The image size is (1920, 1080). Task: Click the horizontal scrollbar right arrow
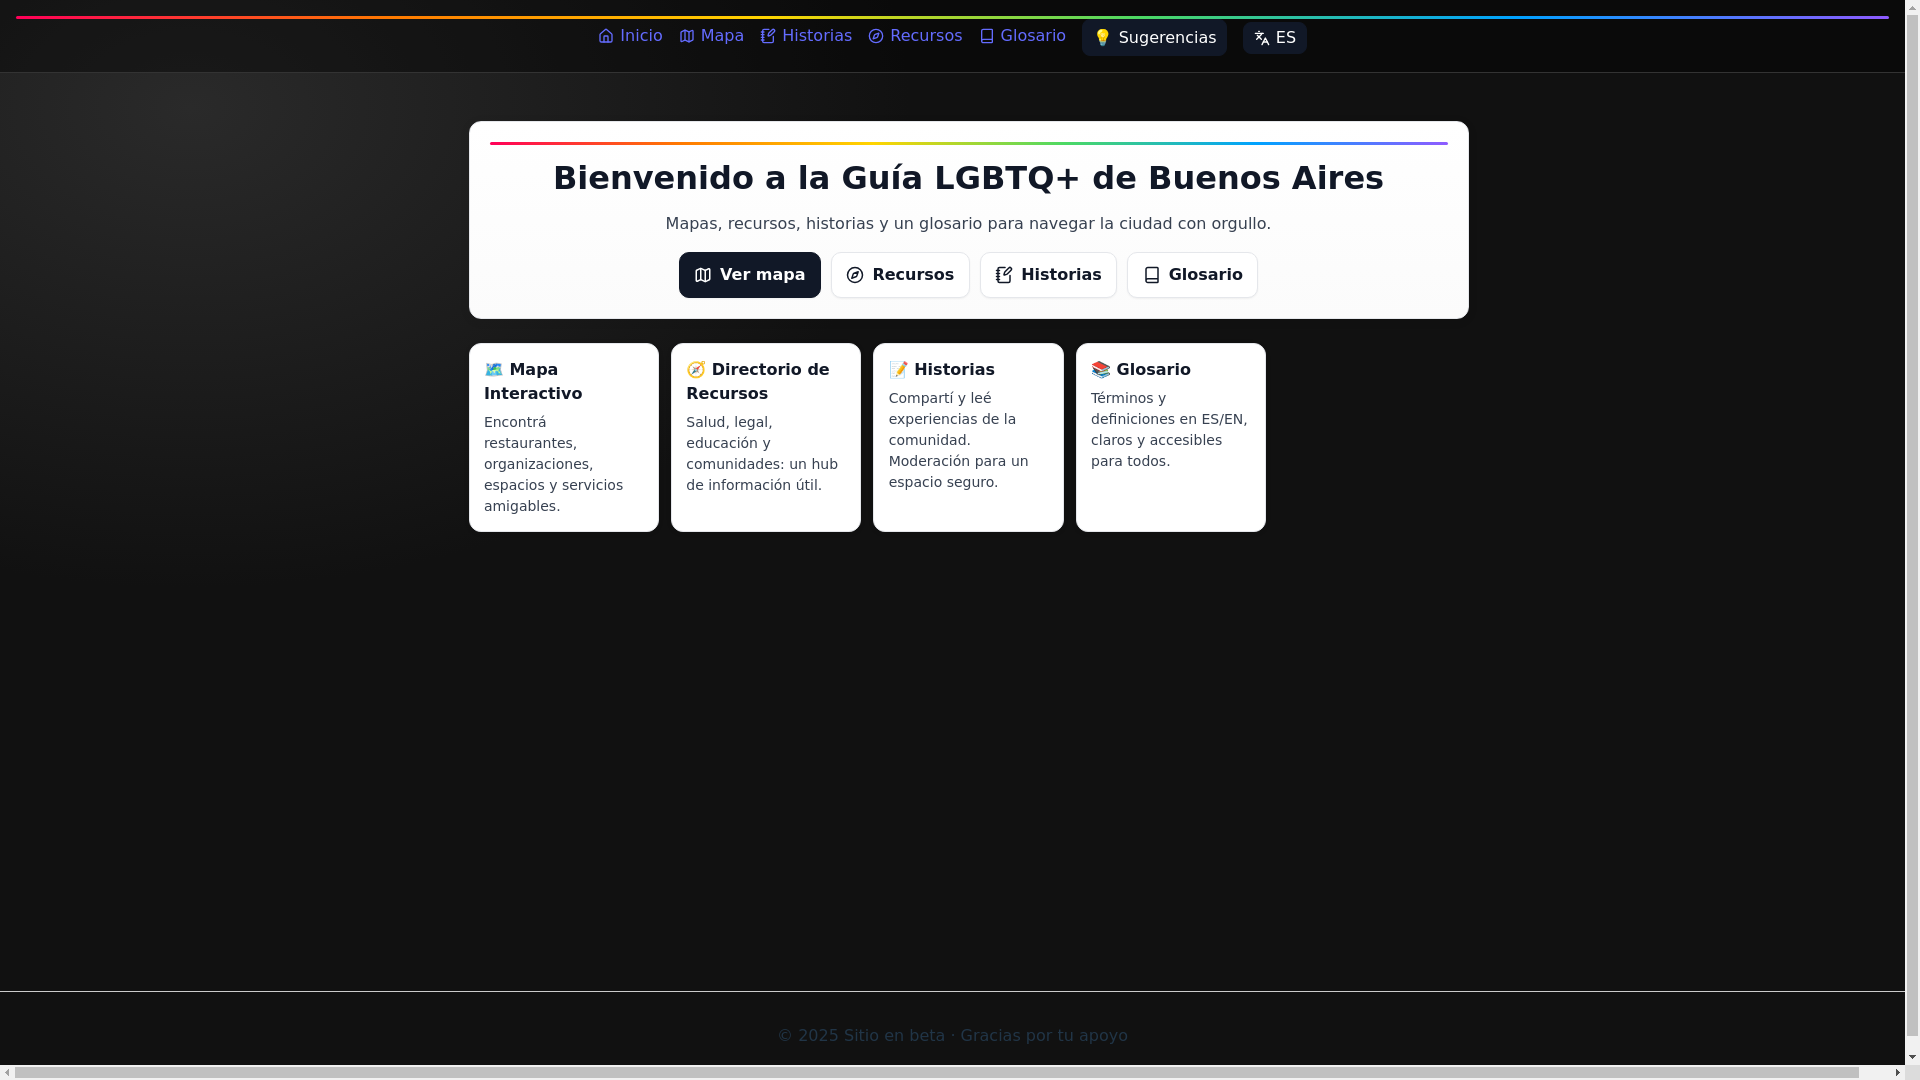(x=1897, y=1073)
